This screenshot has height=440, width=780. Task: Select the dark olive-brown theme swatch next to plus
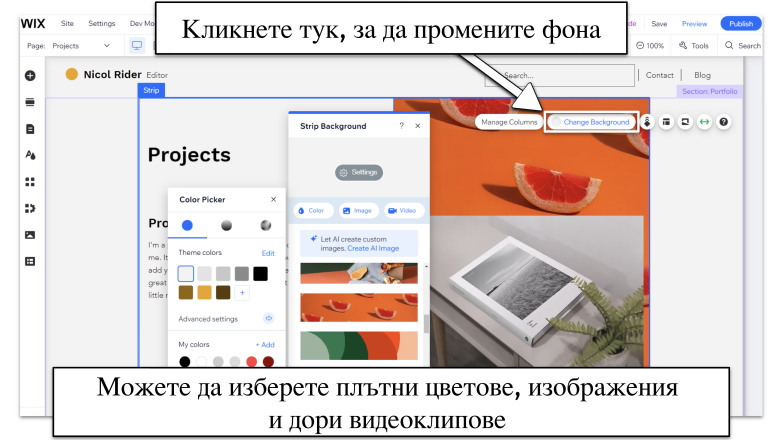coord(223,292)
